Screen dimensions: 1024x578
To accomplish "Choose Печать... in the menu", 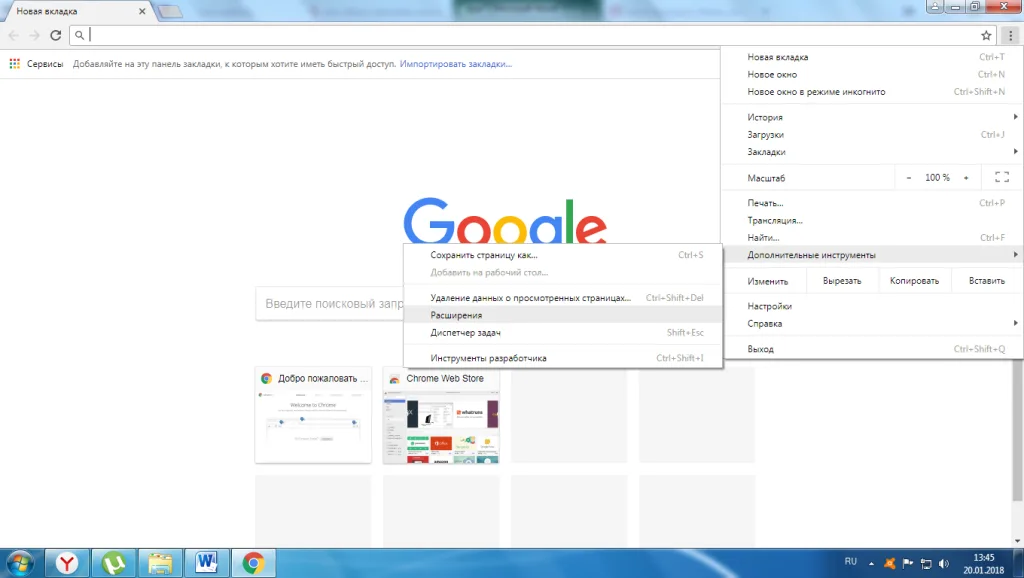I will pos(871,203).
